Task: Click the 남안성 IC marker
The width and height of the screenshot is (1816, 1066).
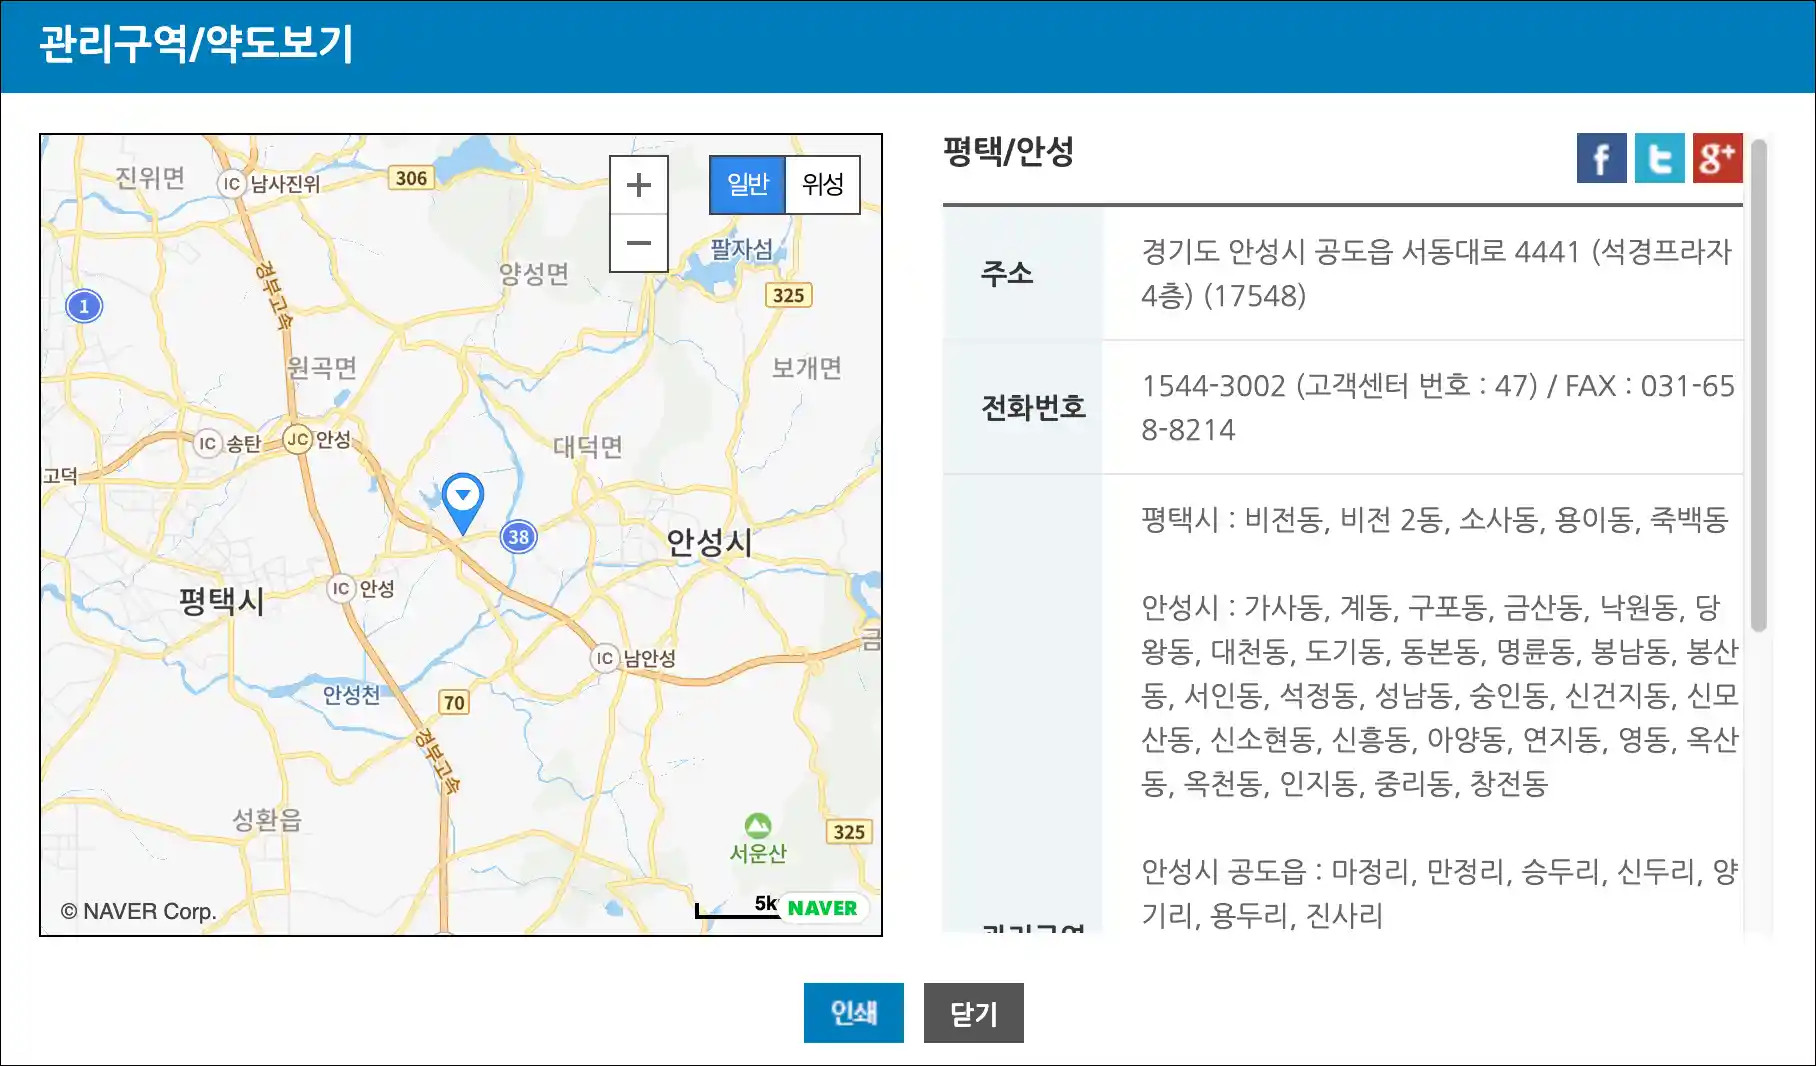Action: click(604, 657)
